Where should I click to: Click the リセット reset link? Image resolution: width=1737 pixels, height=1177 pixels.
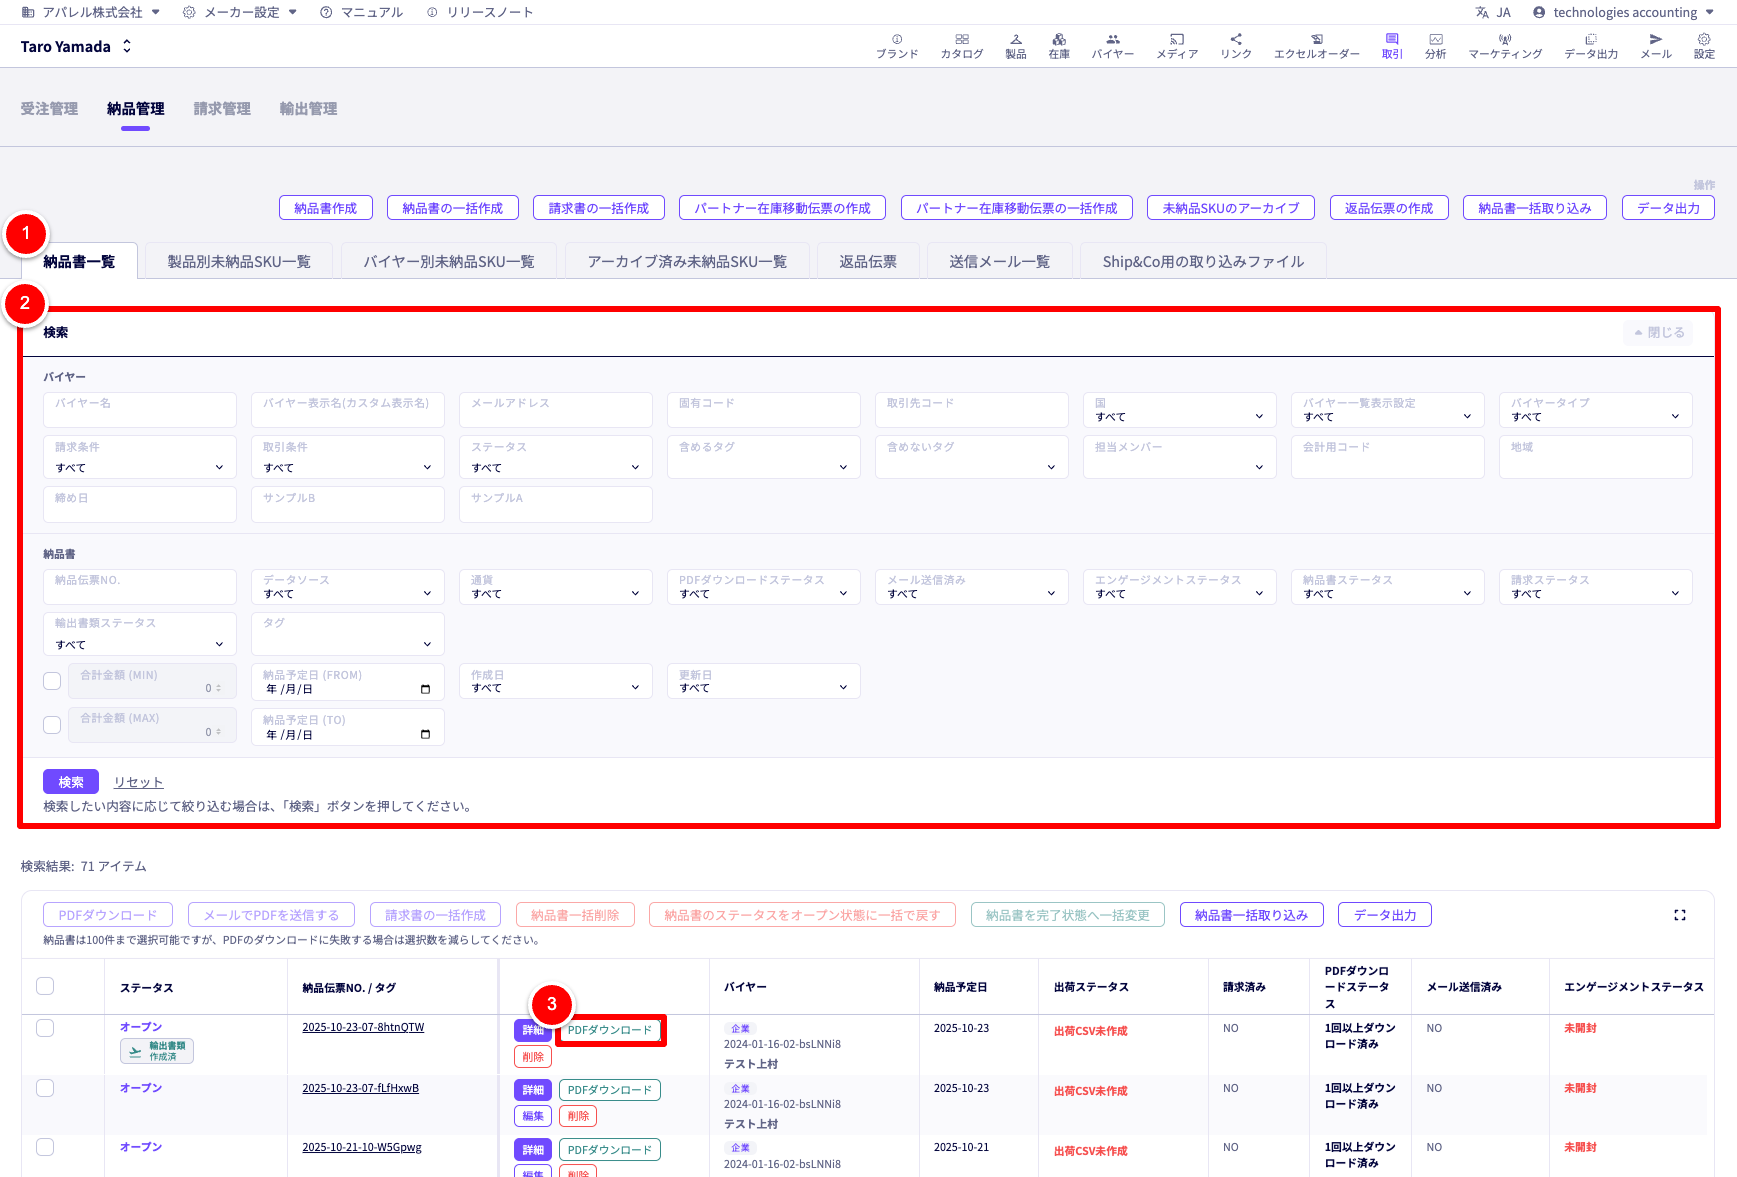click(x=138, y=782)
